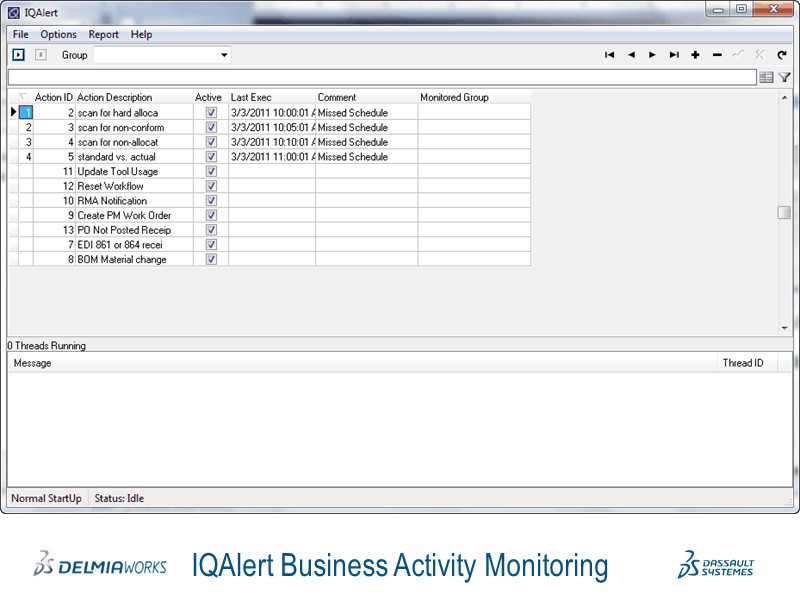
Task: Advance to the next record
Action: tap(652, 55)
